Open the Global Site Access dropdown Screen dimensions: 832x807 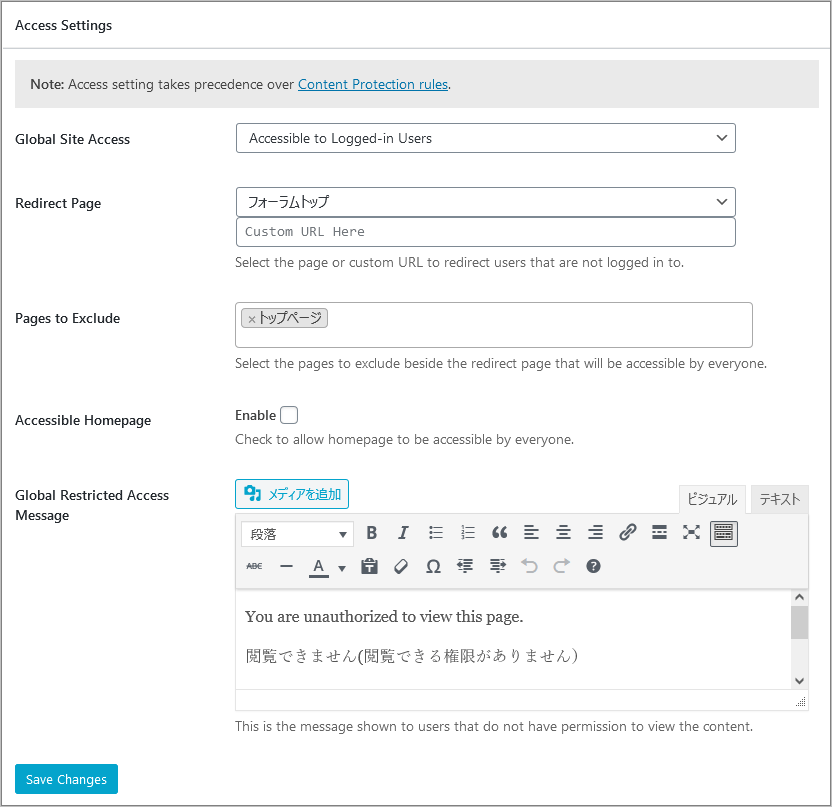486,138
